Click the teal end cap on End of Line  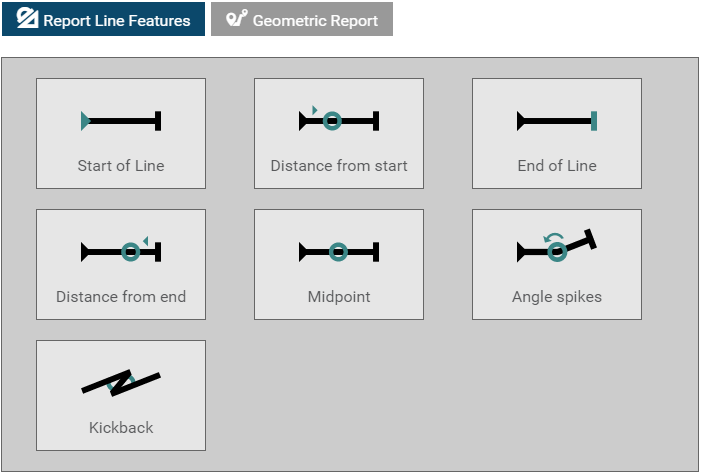pyautogui.click(x=594, y=121)
